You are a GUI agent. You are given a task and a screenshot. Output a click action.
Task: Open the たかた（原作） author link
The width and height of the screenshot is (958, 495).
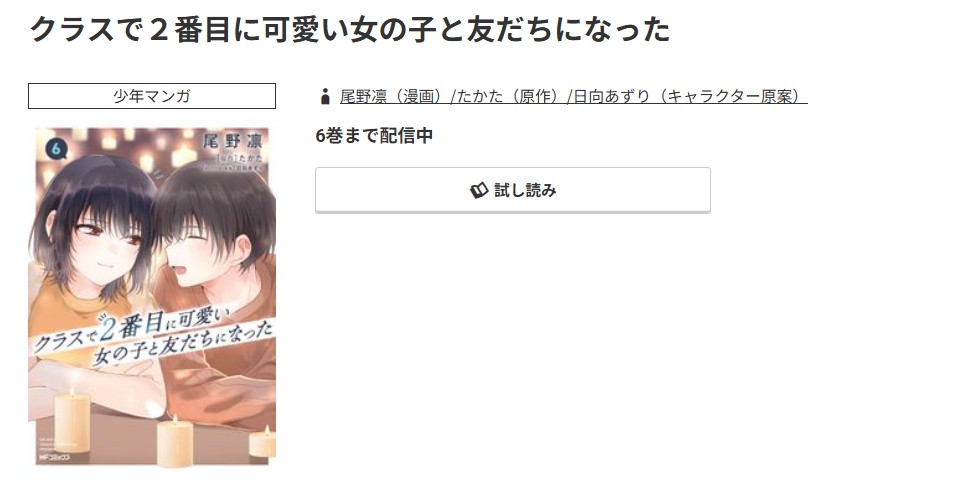(507, 97)
